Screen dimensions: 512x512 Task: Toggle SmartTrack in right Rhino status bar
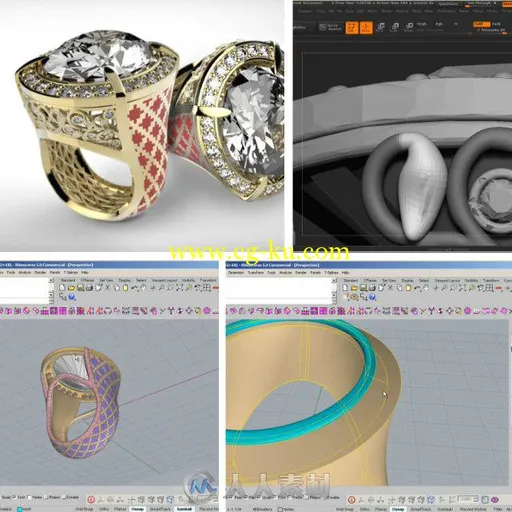point(421,509)
